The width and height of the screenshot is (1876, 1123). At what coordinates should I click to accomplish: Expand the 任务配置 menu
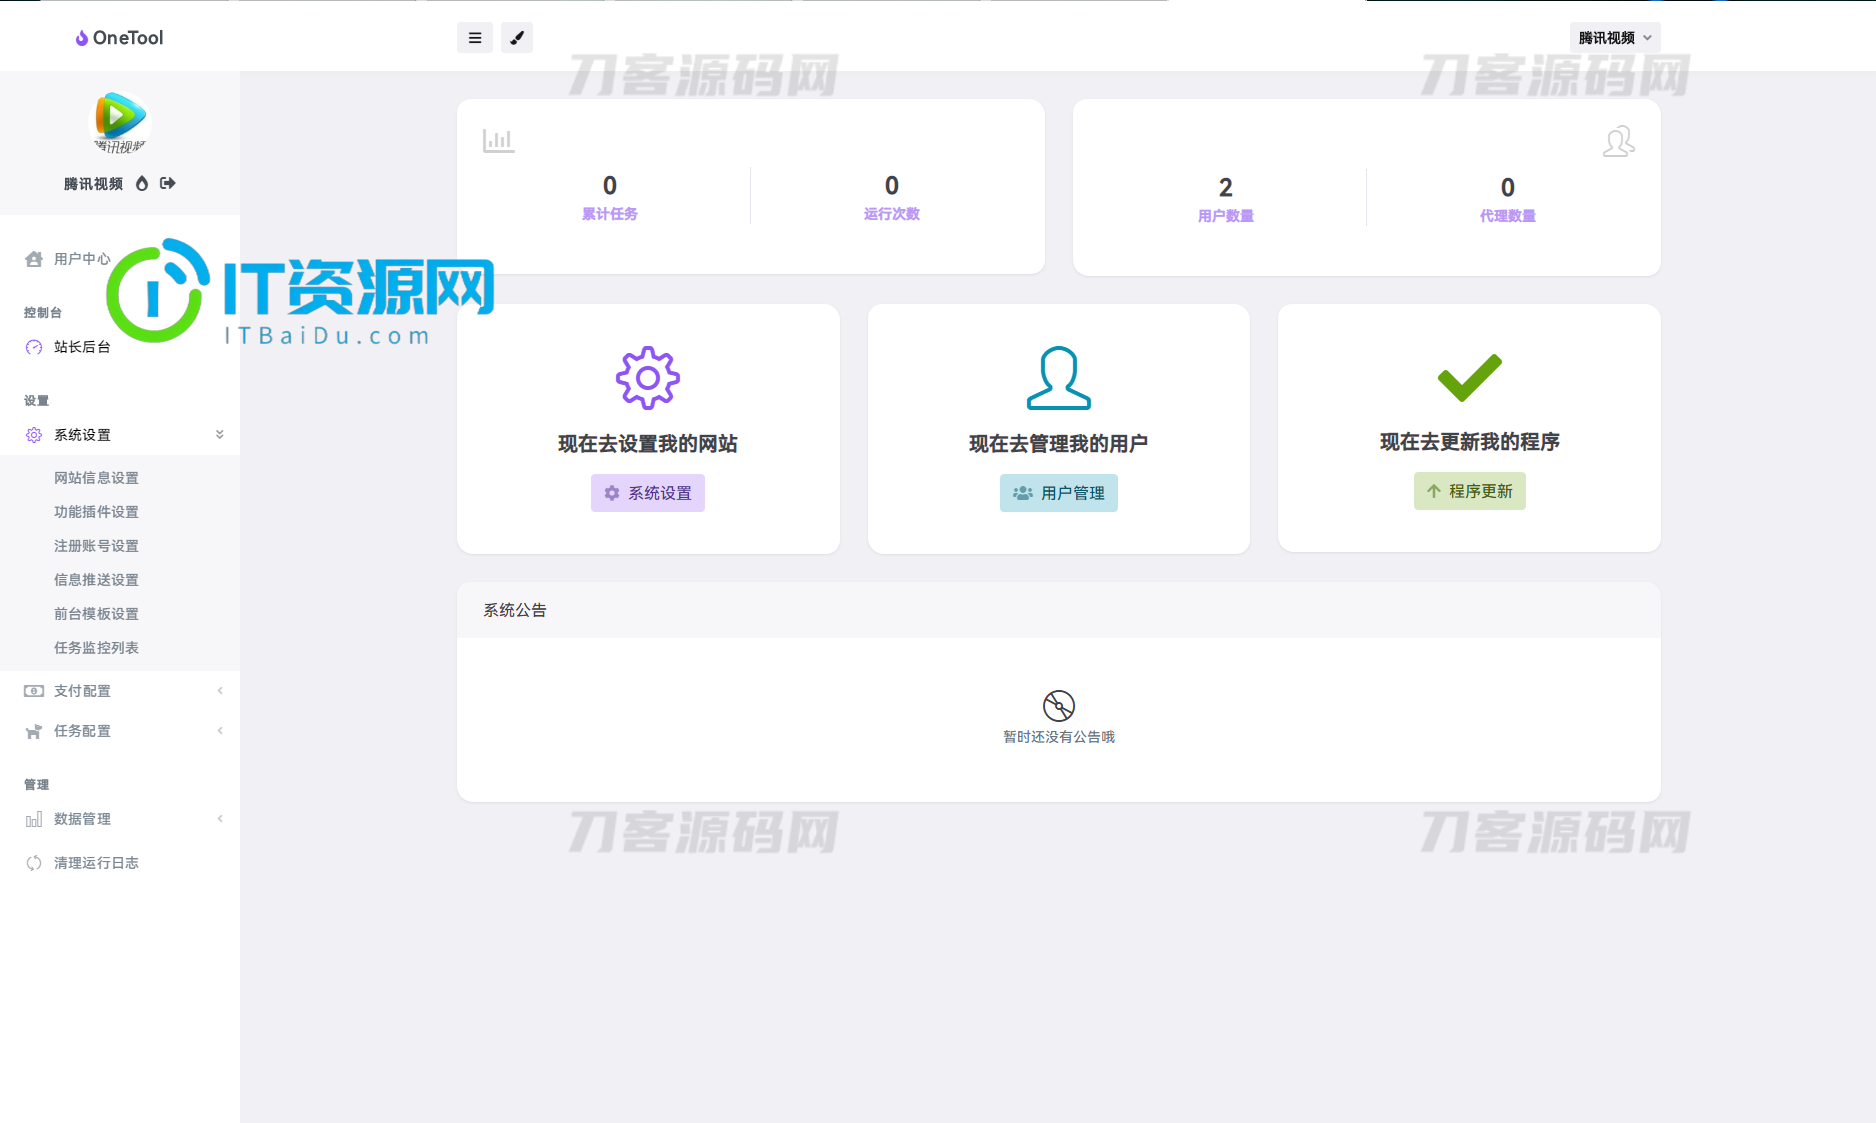tap(120, 731)
